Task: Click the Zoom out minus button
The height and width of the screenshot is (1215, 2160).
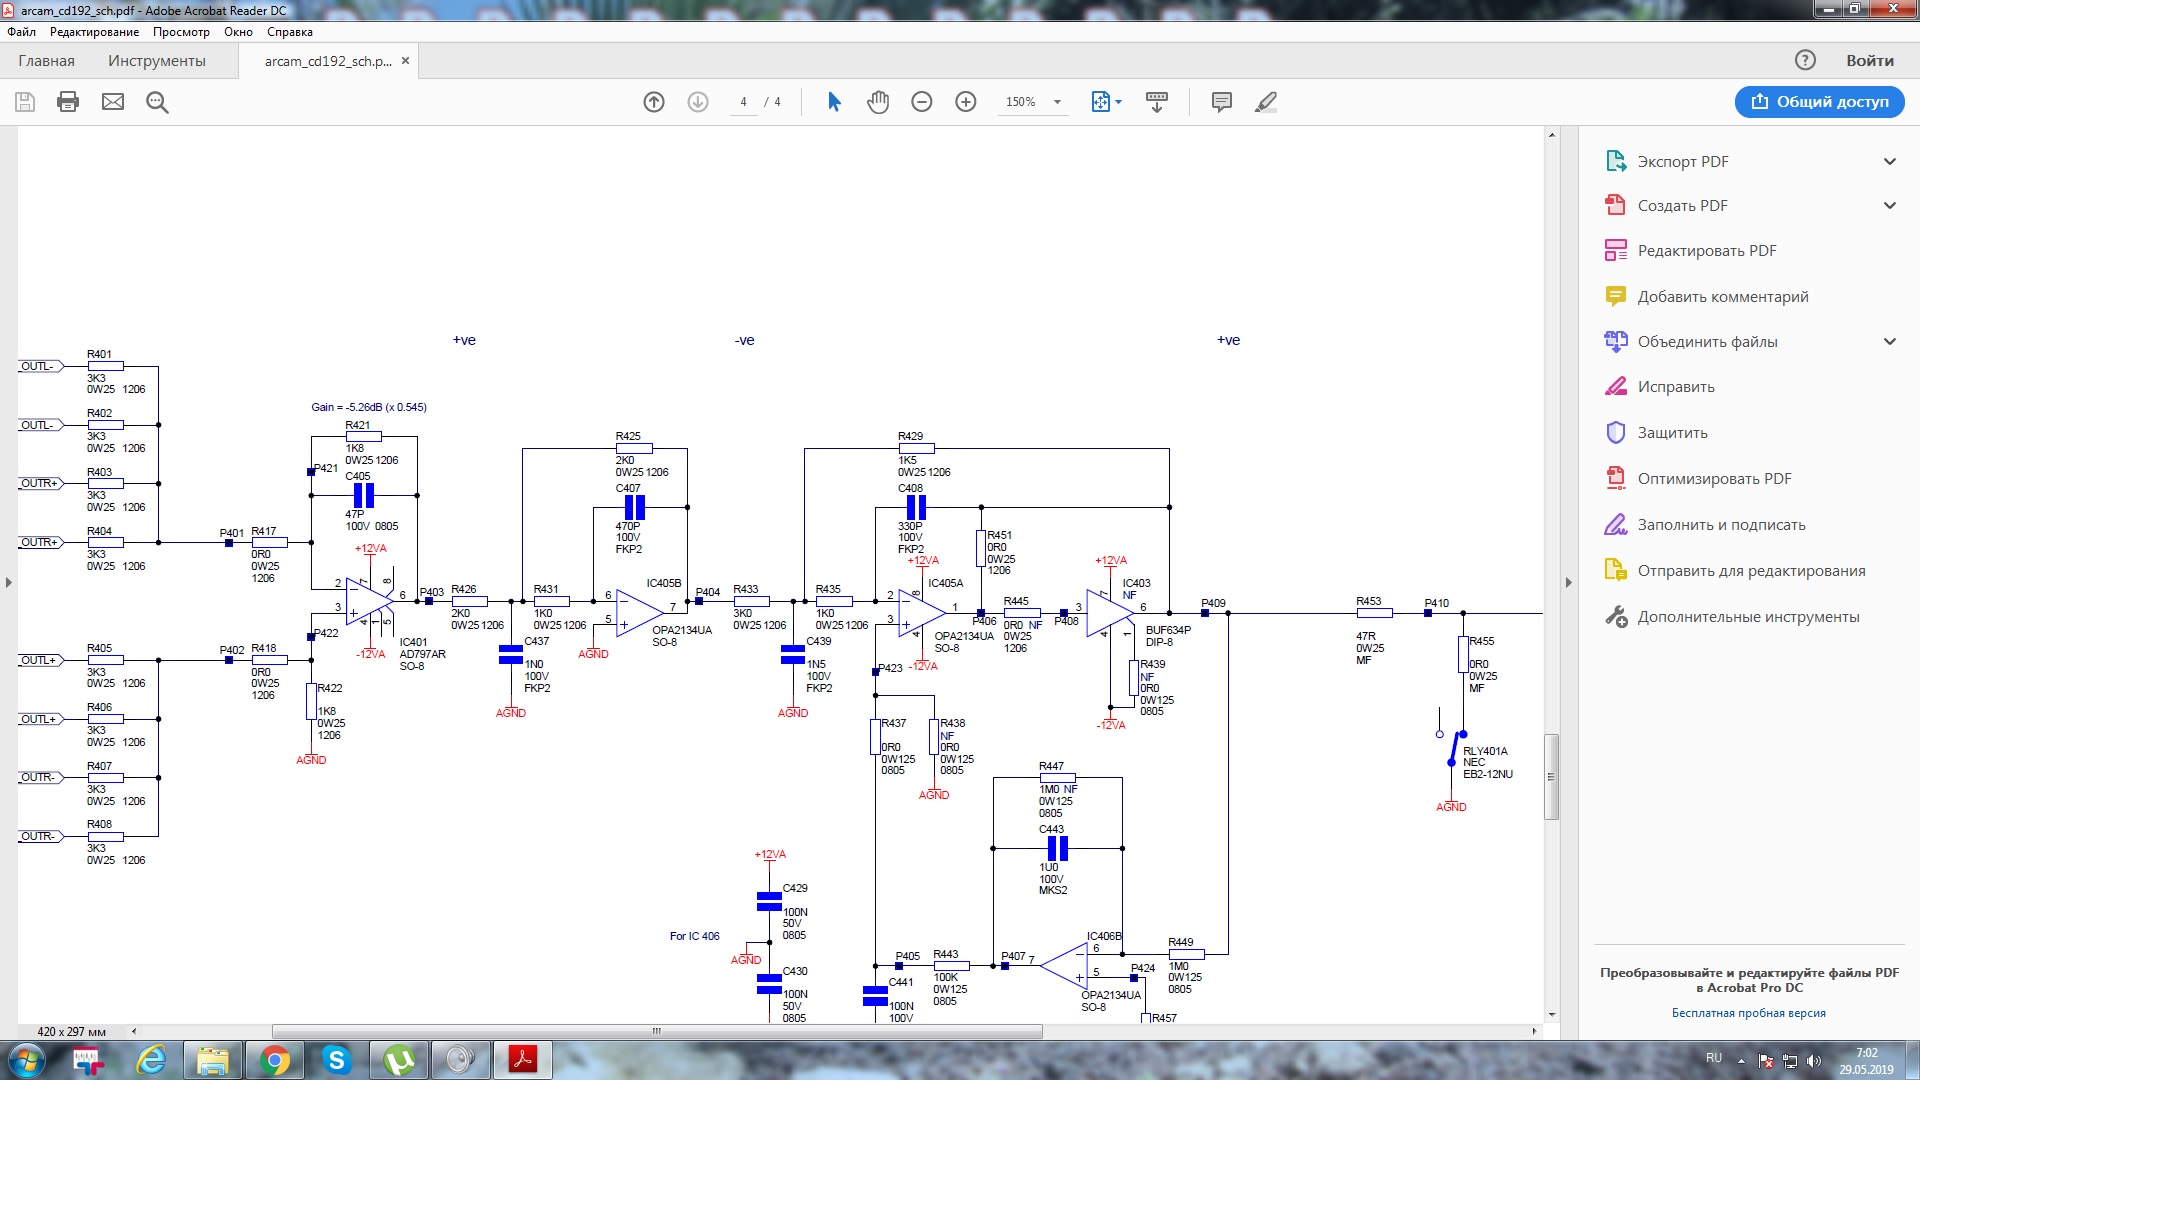Action: [922, 102]
